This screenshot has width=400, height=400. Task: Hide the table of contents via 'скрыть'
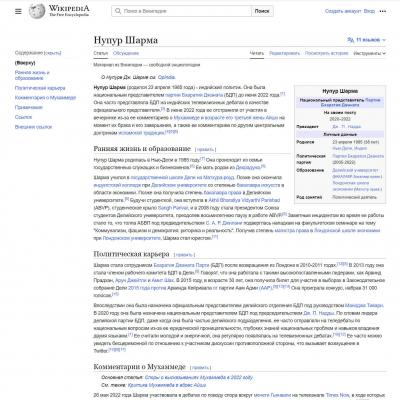[x=53, y=53]
